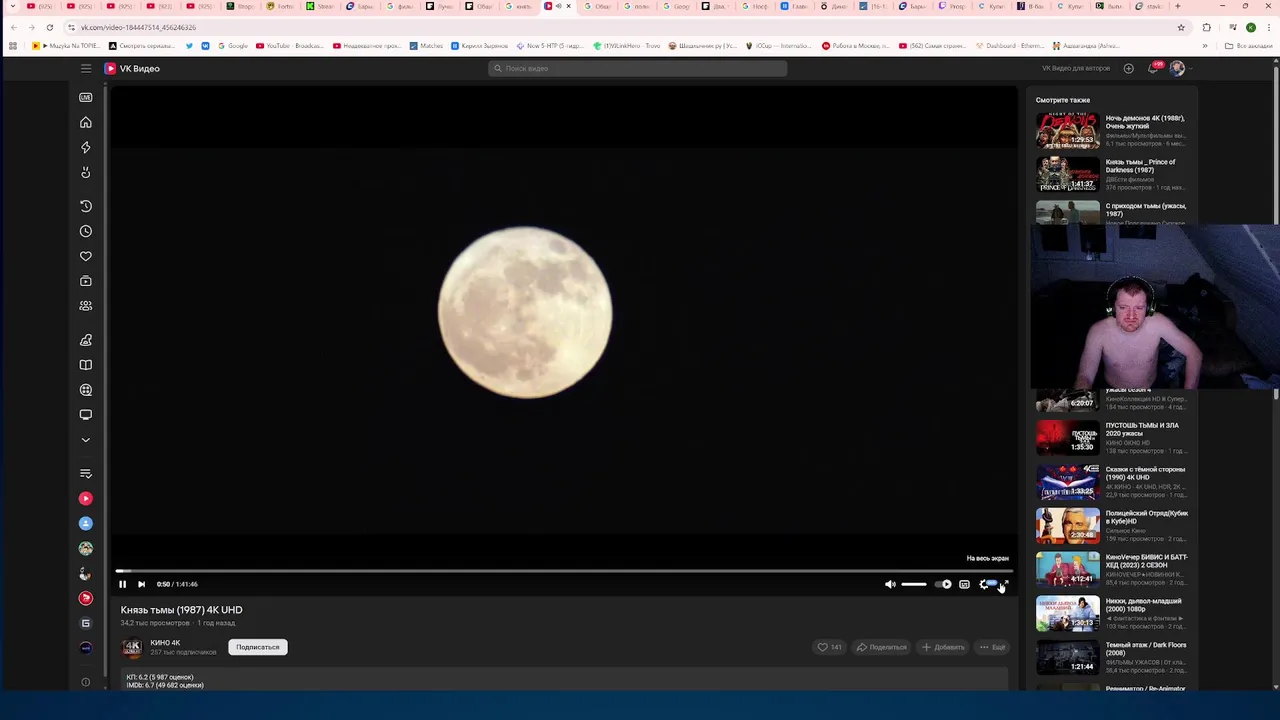Click the VK Видео logo

tap(132, 68)
